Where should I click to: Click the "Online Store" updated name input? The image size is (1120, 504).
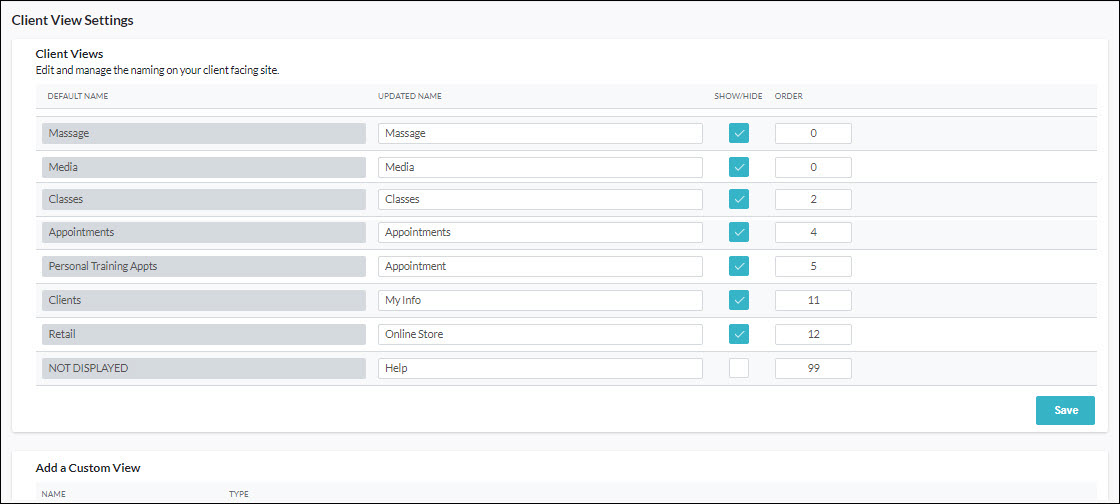[x=540, y=334]
